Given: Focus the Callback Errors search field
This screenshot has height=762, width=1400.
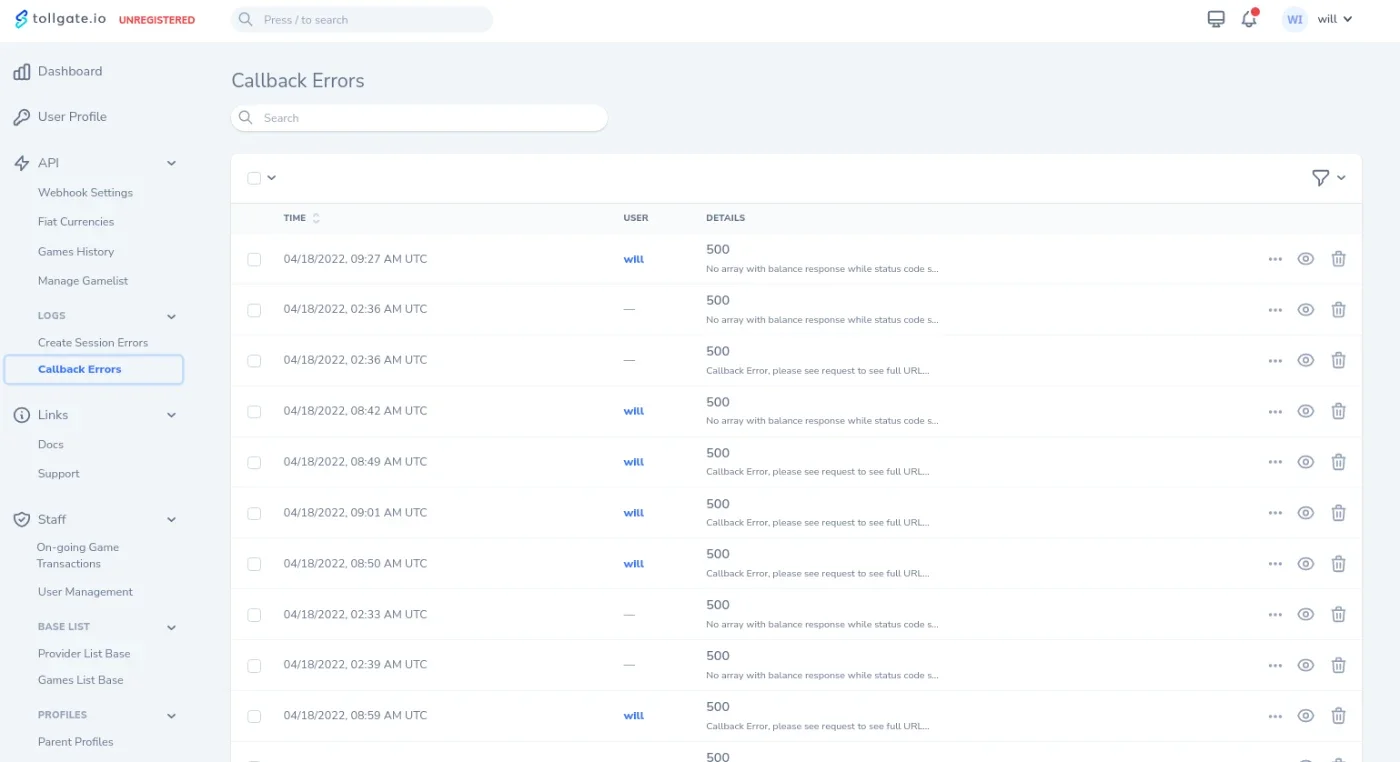Looking at the screenshot, I should pos(419,118).
